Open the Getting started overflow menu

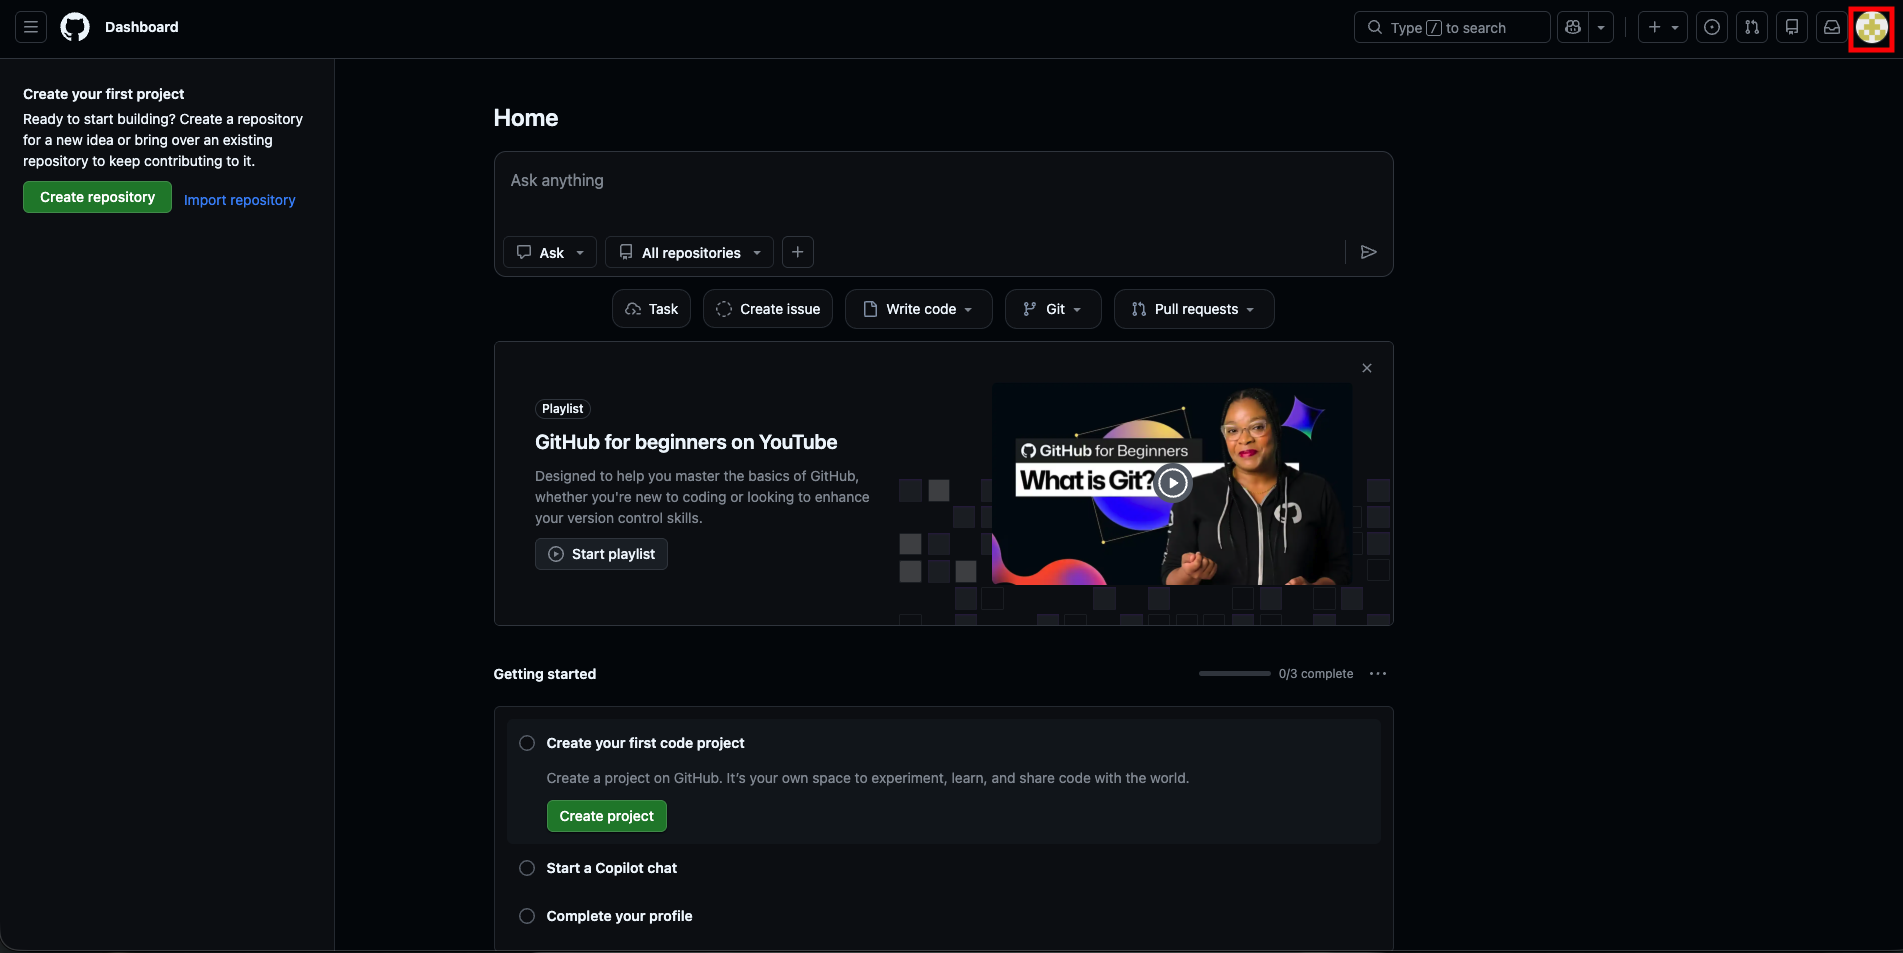pos(1378,673)
